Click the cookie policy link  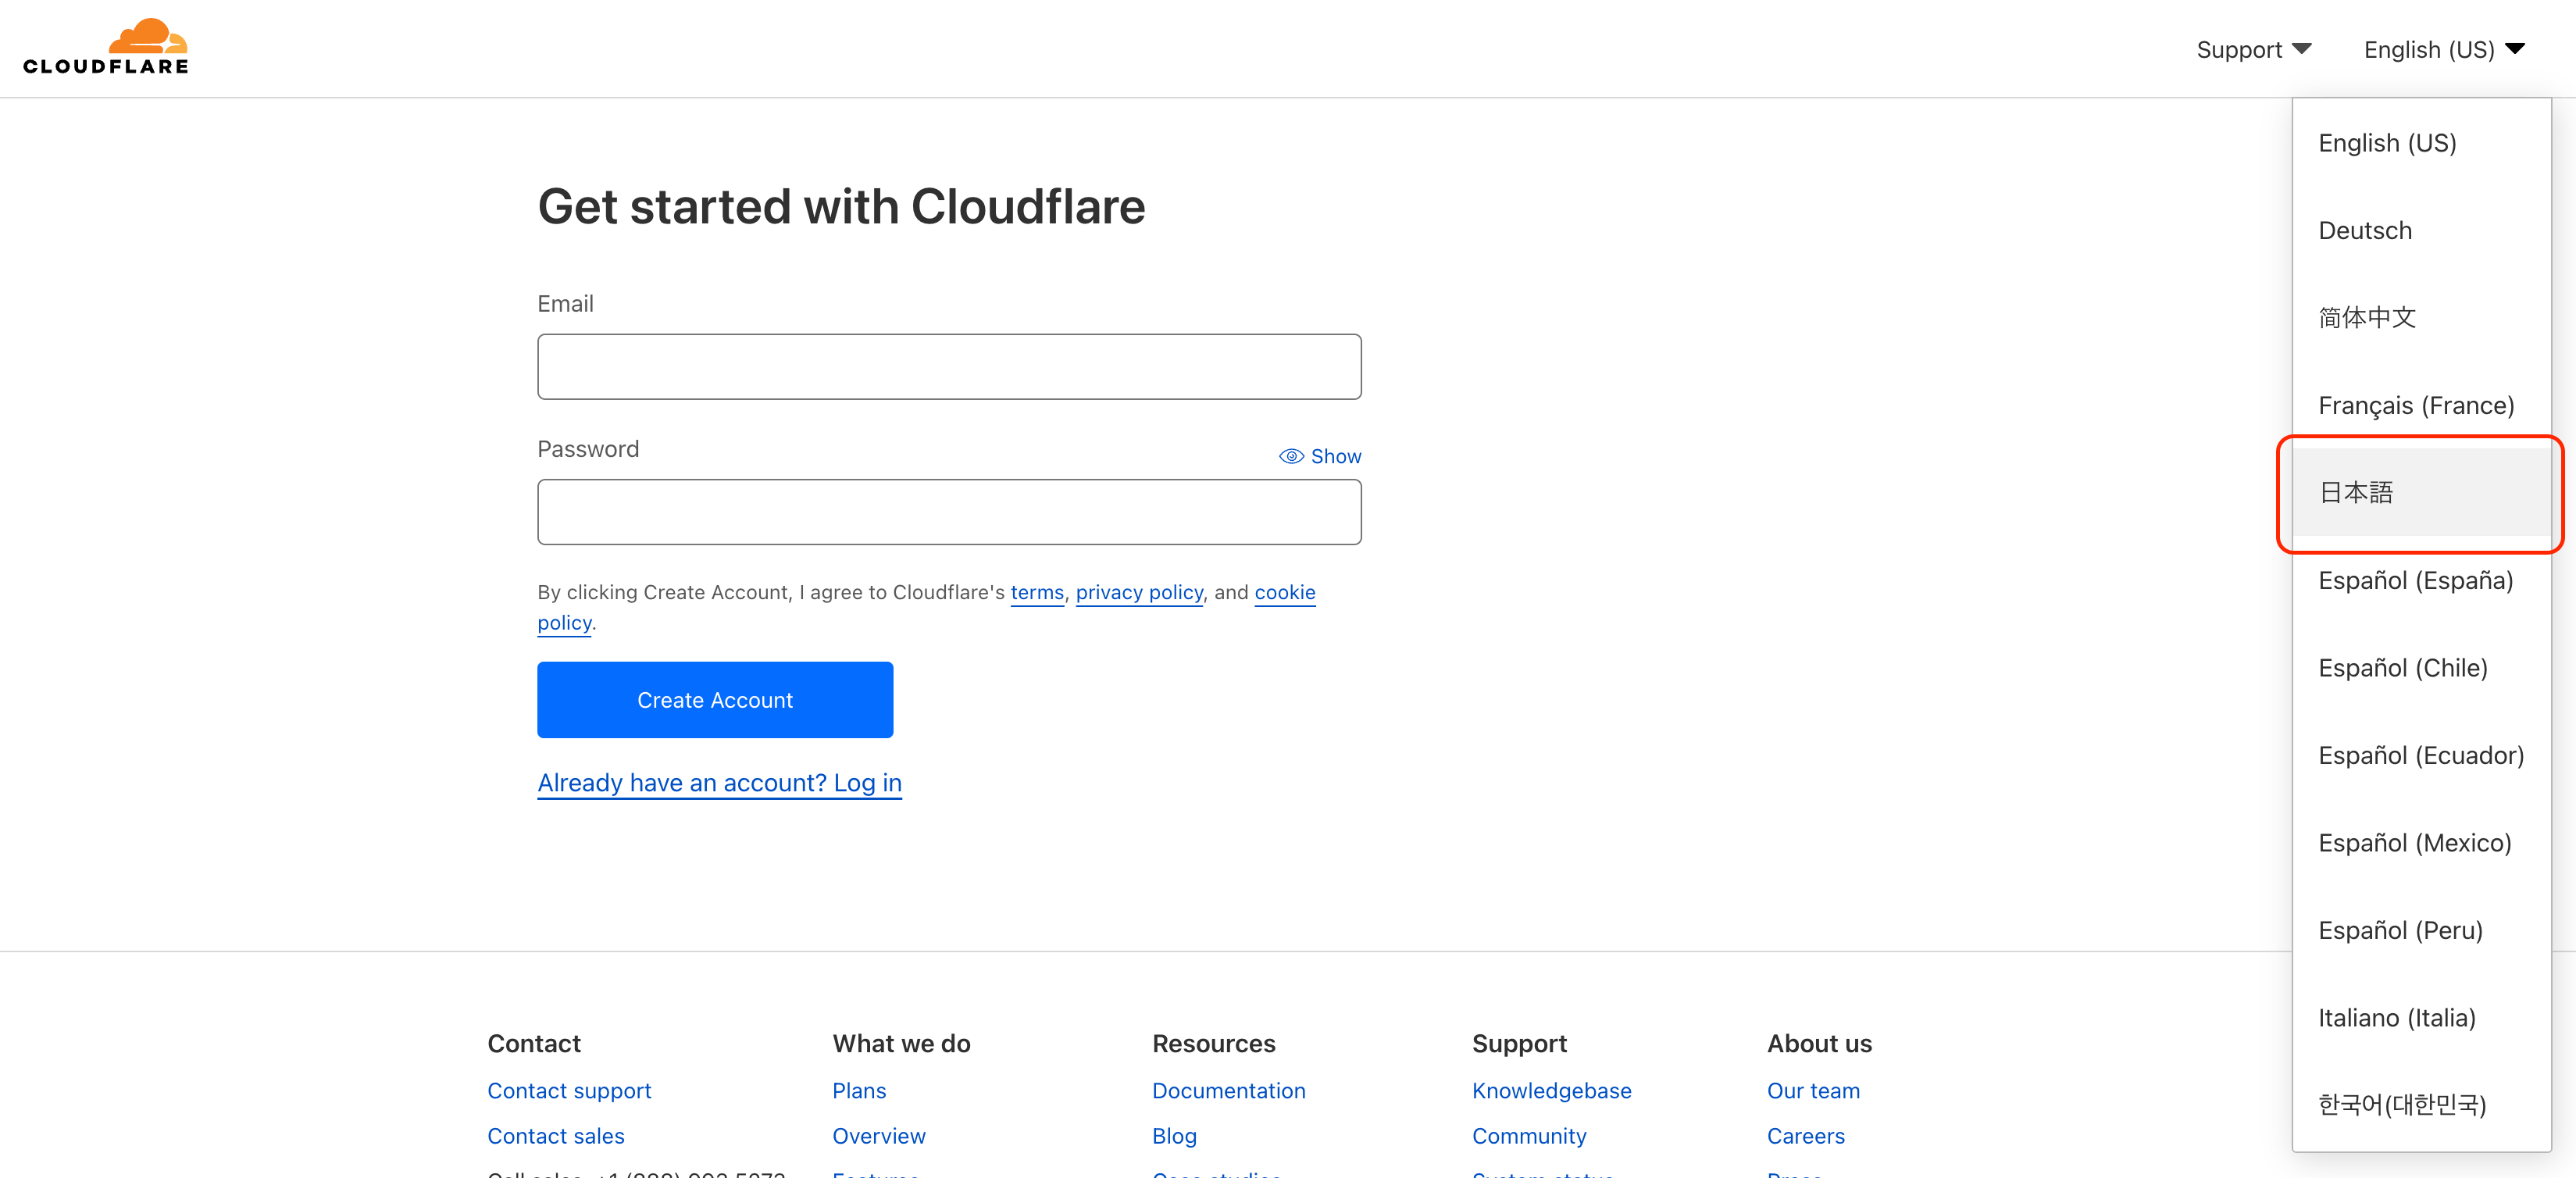(x=566, y=621)
